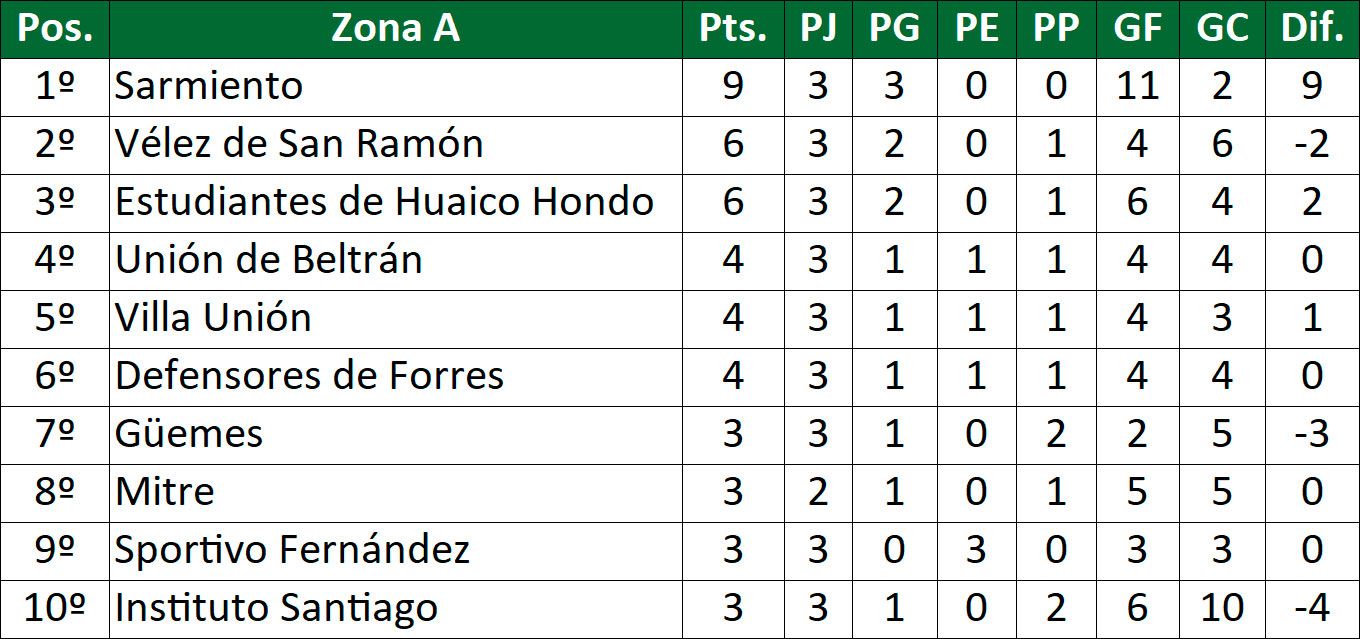Click the PJ column header
The height and width of the screenshot is (639, 1360).
pyautogui.click(x=818, y=29)
